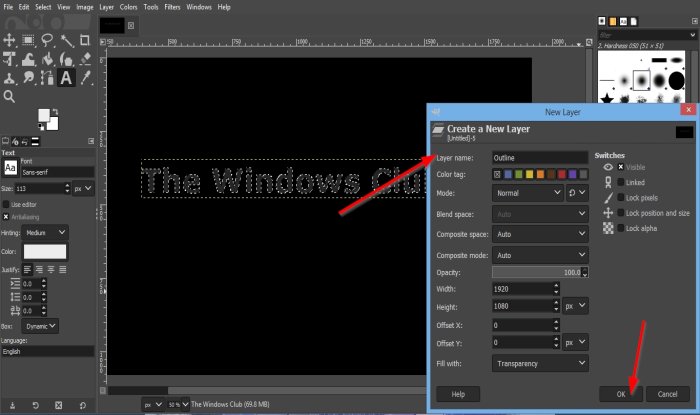Enable Lock alpha checkbox

pyautogui.click(x=621, y=228)
